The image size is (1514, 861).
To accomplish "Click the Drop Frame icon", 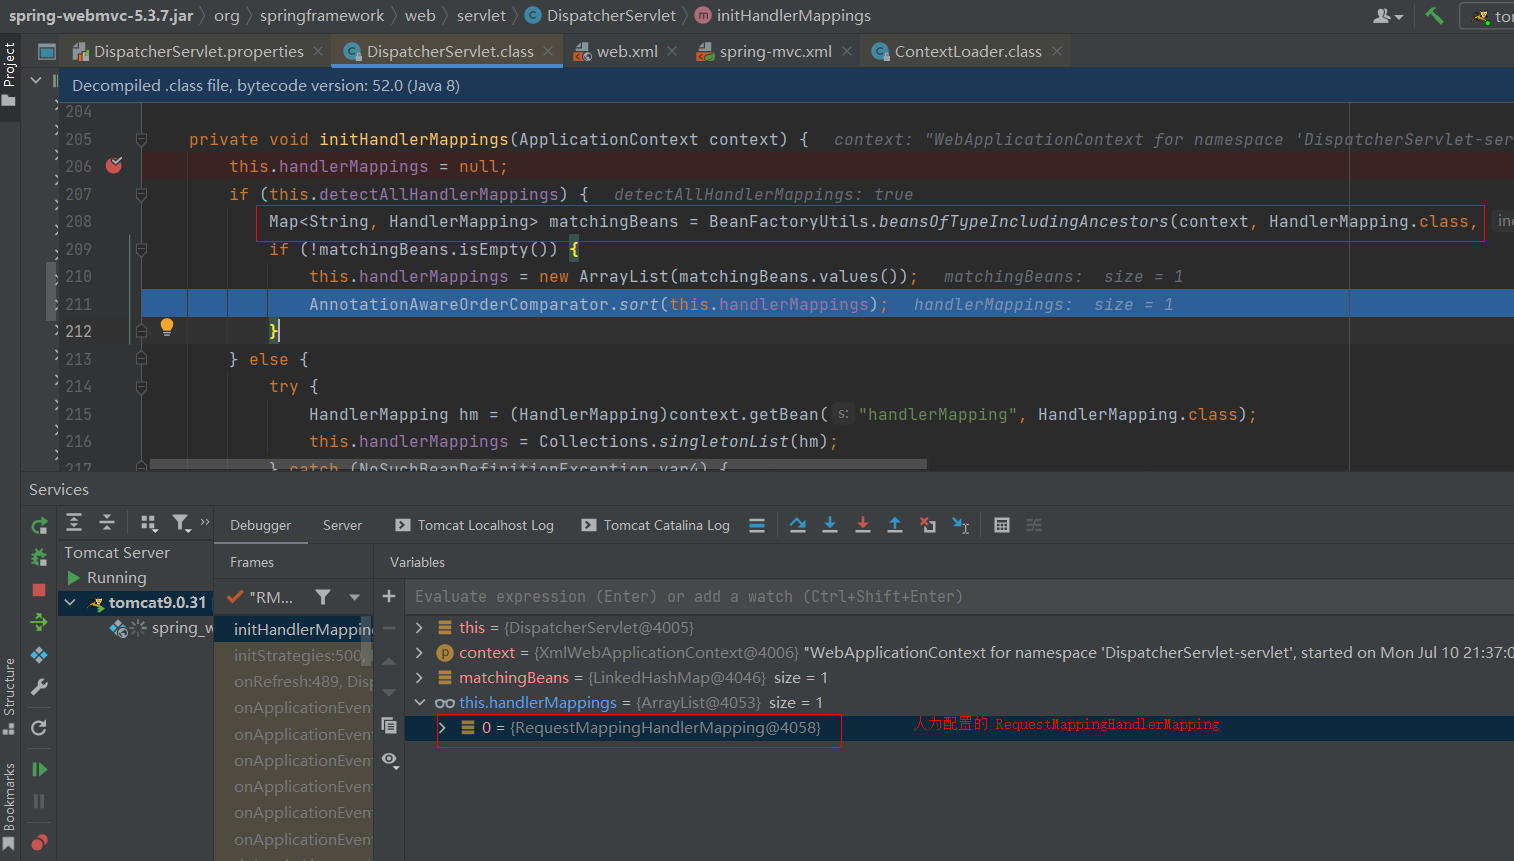I will coord(928,525).
